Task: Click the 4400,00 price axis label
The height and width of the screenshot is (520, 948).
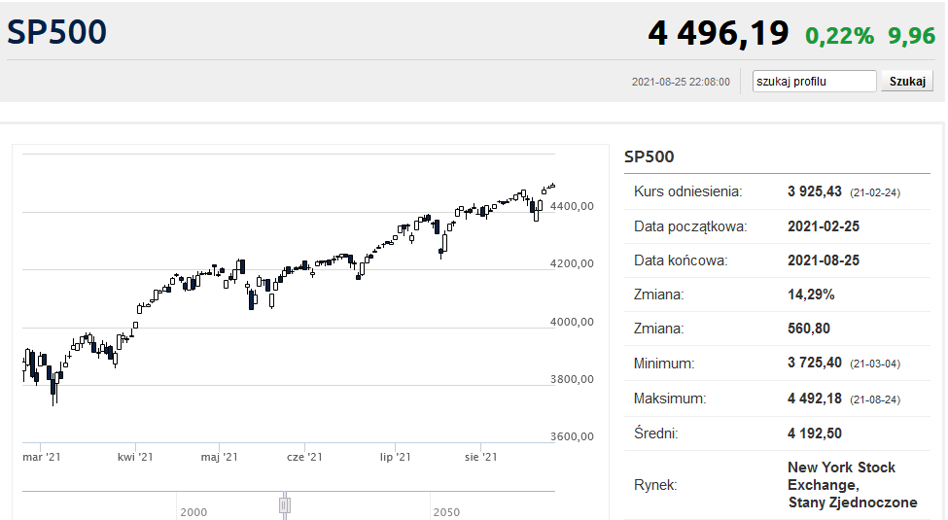Action: (573, 206)
